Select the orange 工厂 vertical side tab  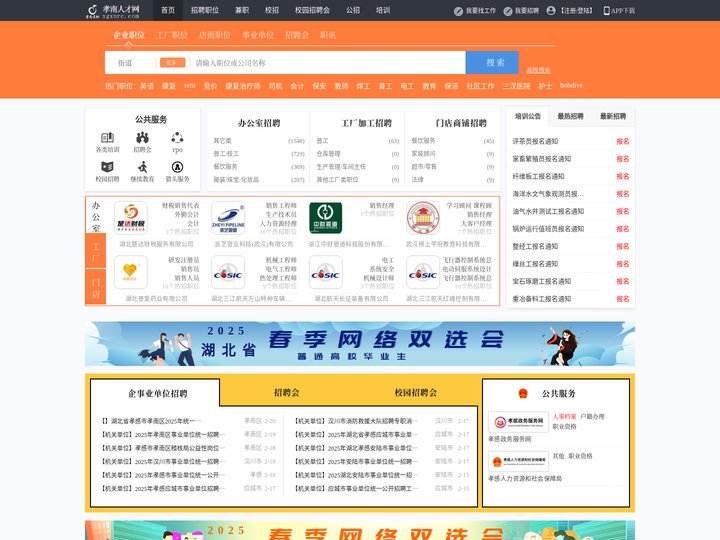click(x=96, y=251)
